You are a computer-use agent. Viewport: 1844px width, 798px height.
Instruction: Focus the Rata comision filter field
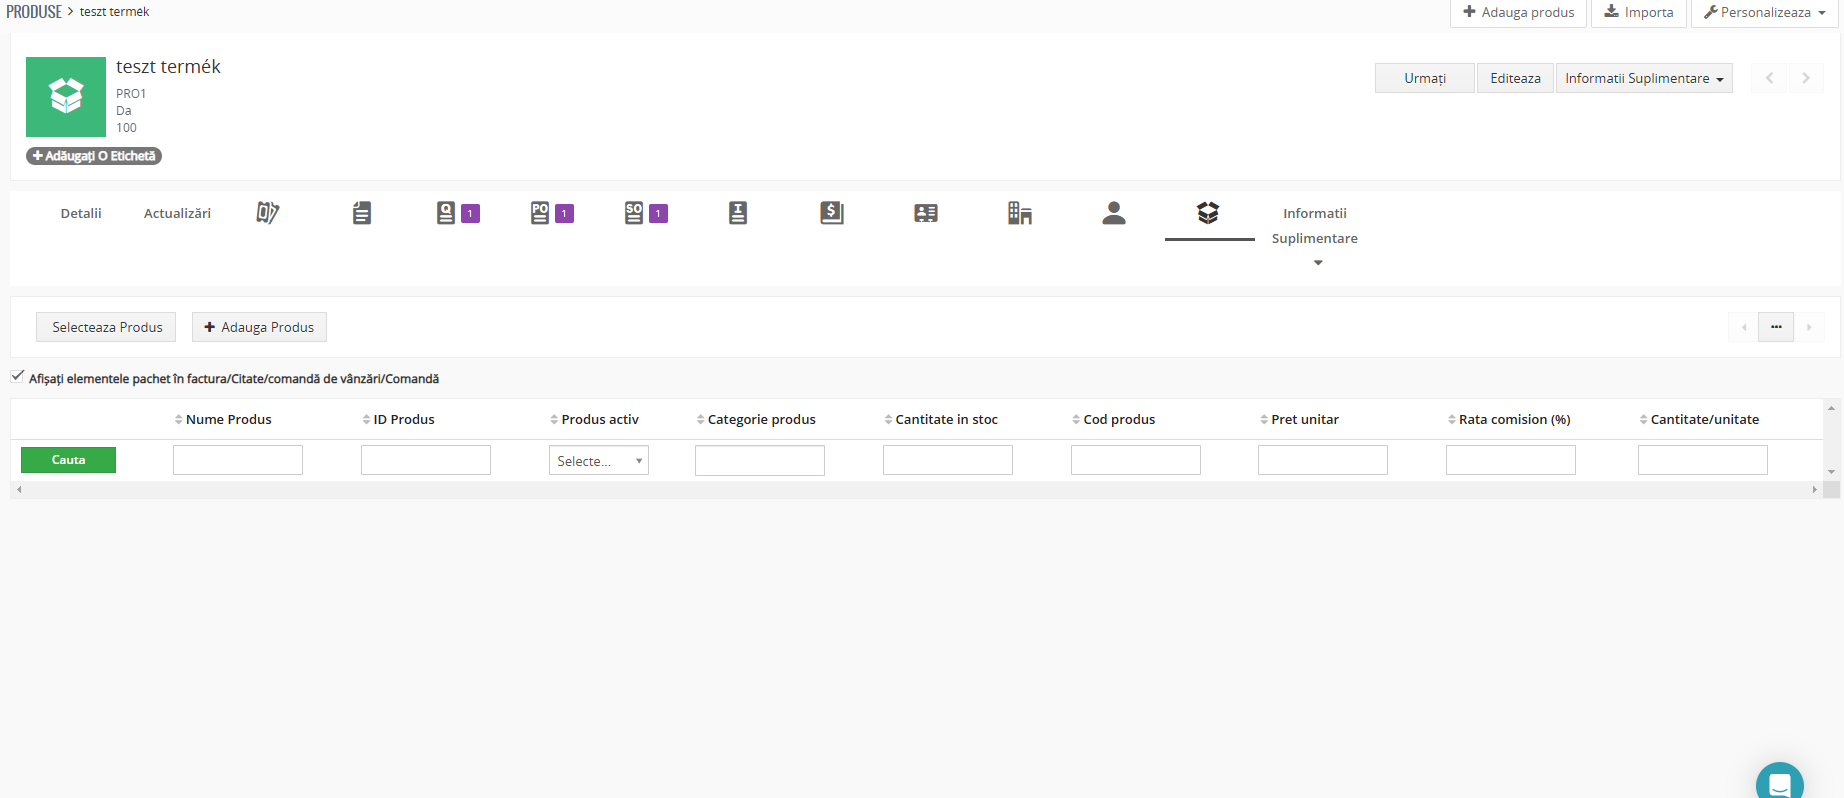click(x=1511, y=460)
